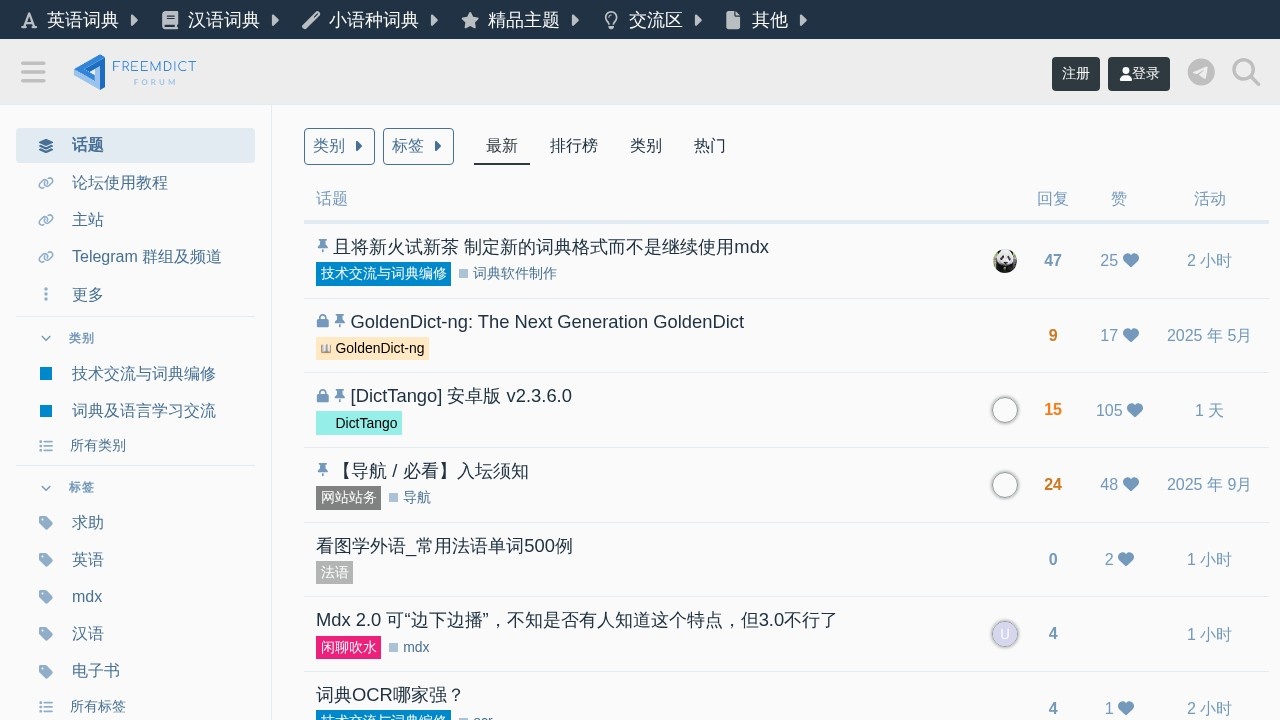Viewport: 1280px width, 720px height.
Task: Click the 登录 button
Action: [x=1138, y=74]
